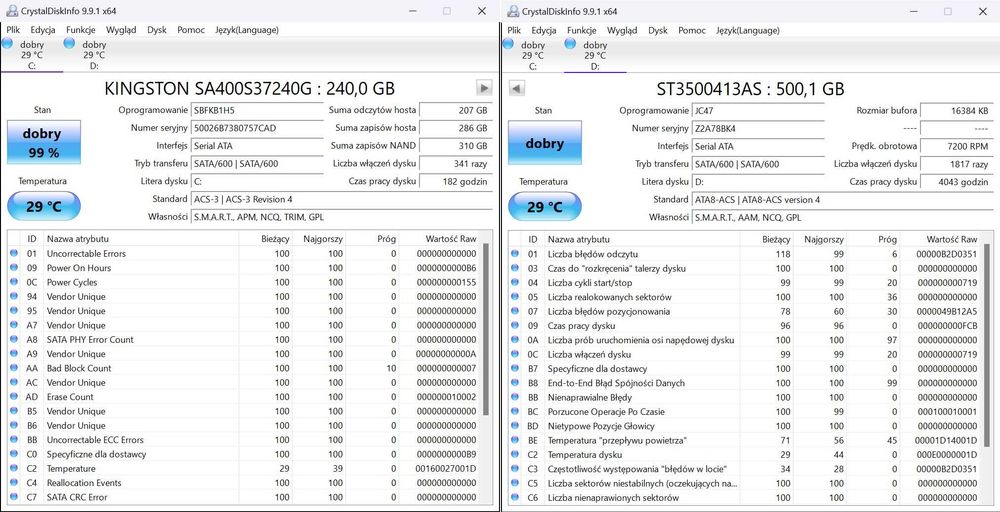Viewport: 1000px width, 512px height.
Task: Click status dot of Bad Block Count row
Action: 14,368
